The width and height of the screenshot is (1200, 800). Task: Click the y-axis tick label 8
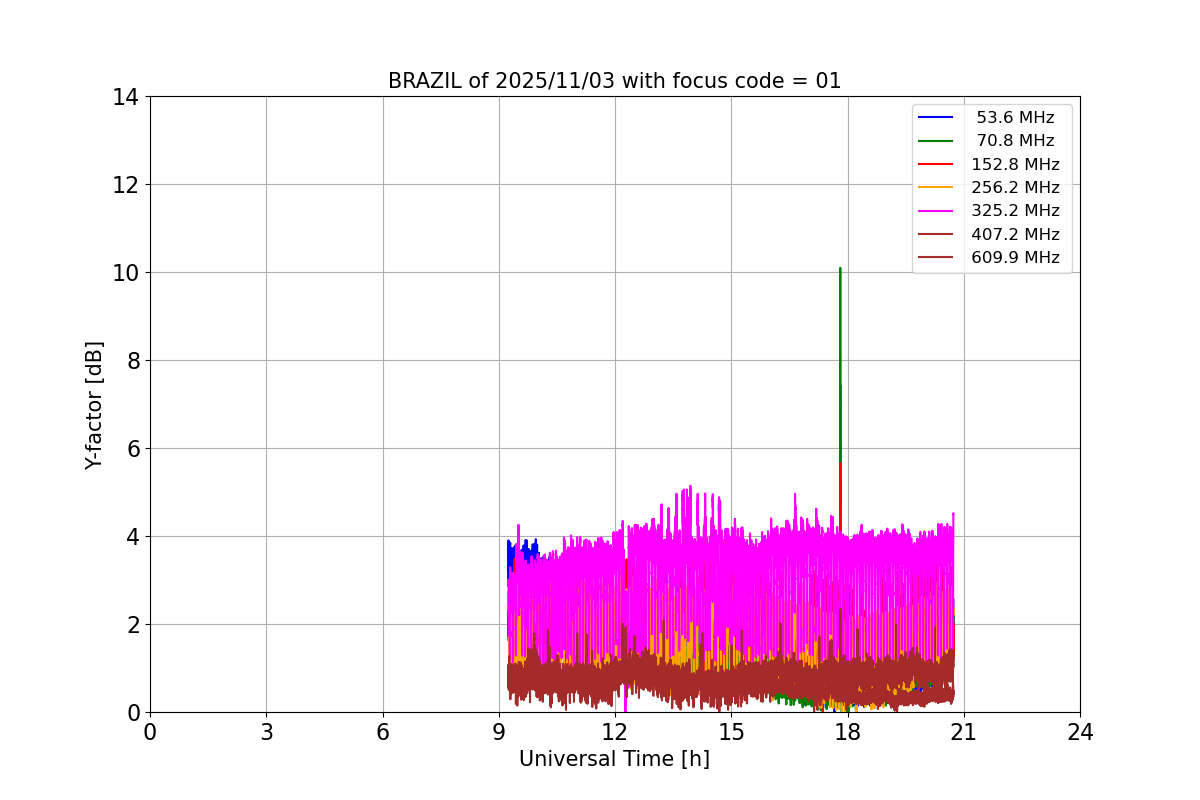point(132,361)
